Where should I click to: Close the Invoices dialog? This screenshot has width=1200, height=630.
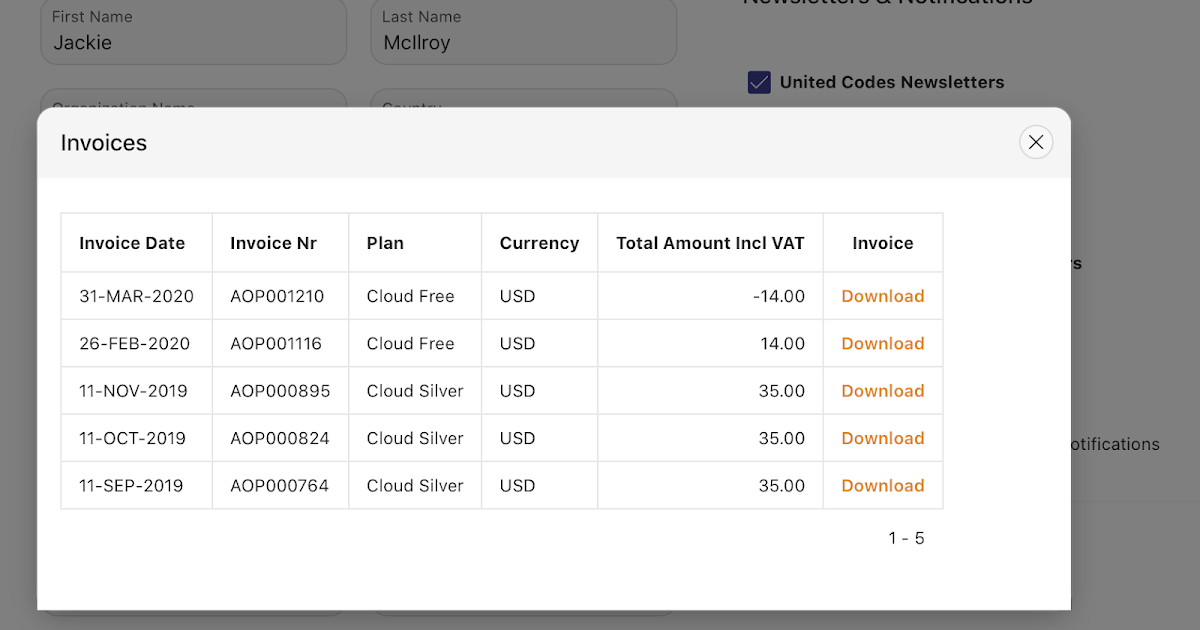1036,142
